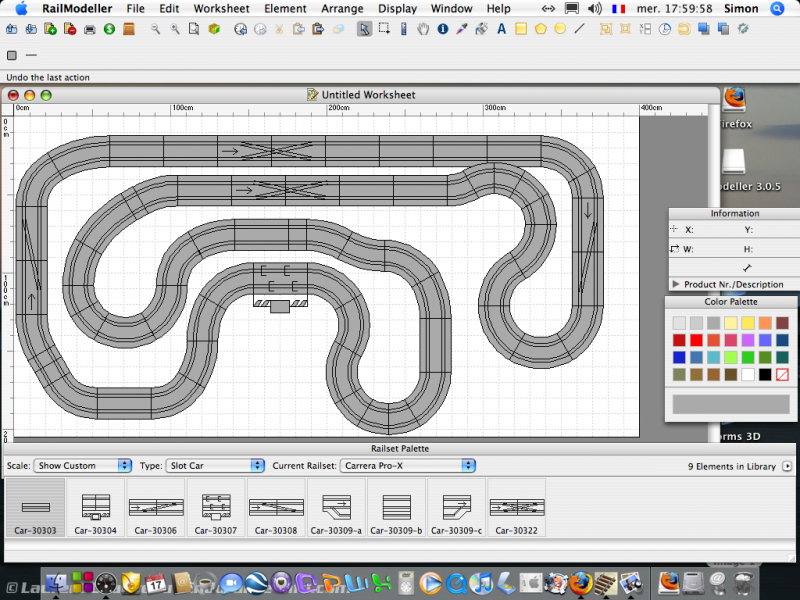The image size is (800, 600).
Task: Open the Scale dropdown showing Show Custom
Action: [83, 465]
